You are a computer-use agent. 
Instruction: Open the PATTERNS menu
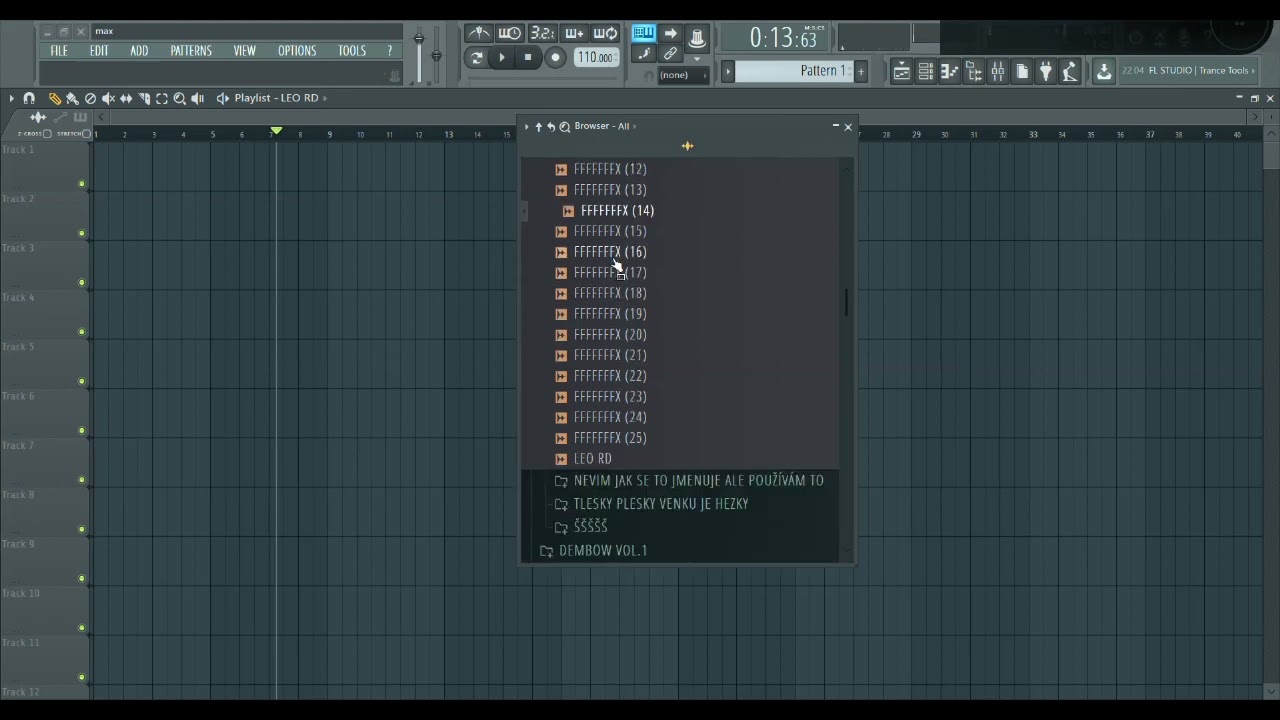point(191,51)
